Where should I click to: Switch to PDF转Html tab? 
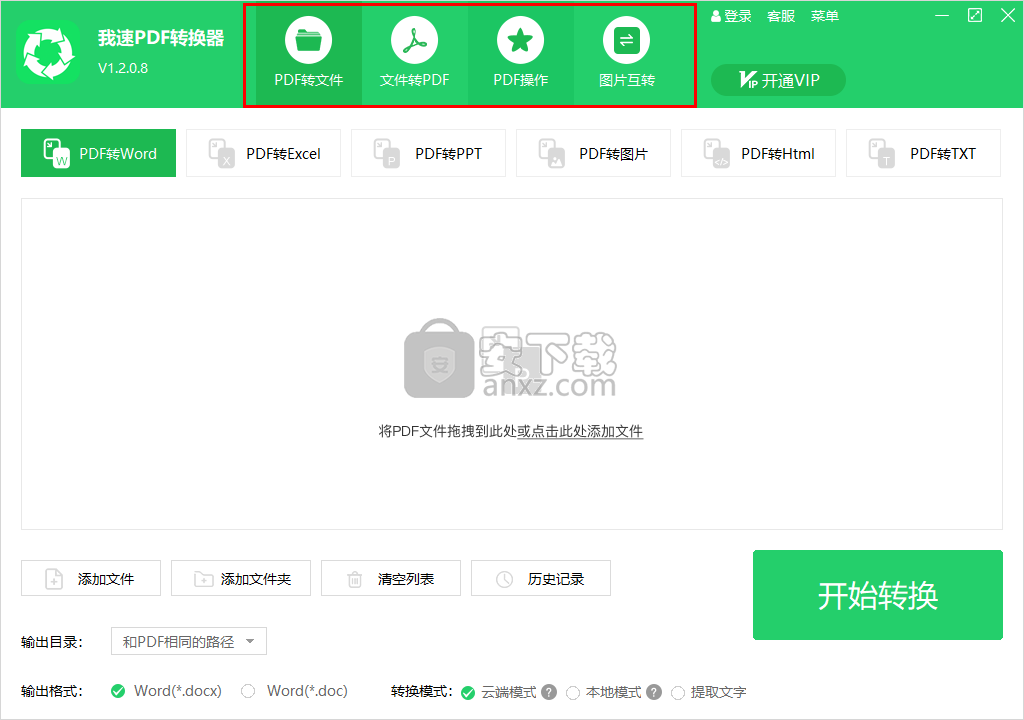pyautogui.click(x=758, y=153)
